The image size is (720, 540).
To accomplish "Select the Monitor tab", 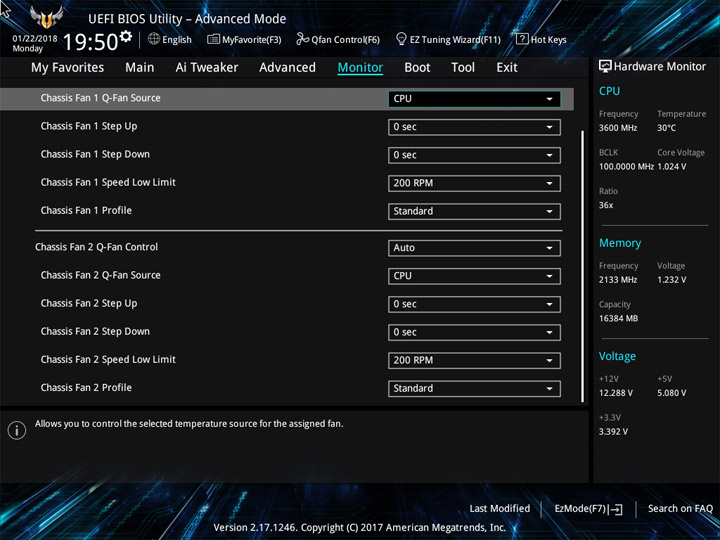I will pos(360,68).
